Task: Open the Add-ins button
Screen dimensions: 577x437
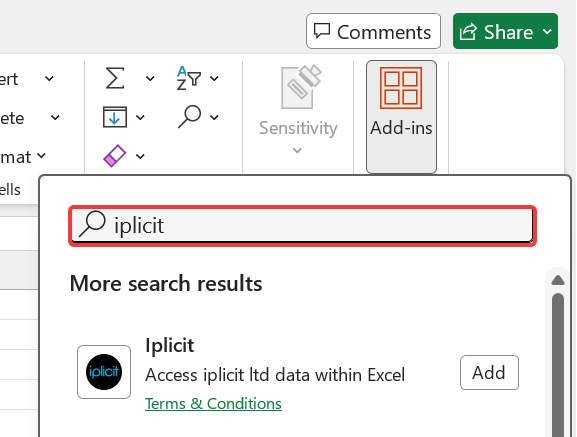Action: click(x=401, y=116)
